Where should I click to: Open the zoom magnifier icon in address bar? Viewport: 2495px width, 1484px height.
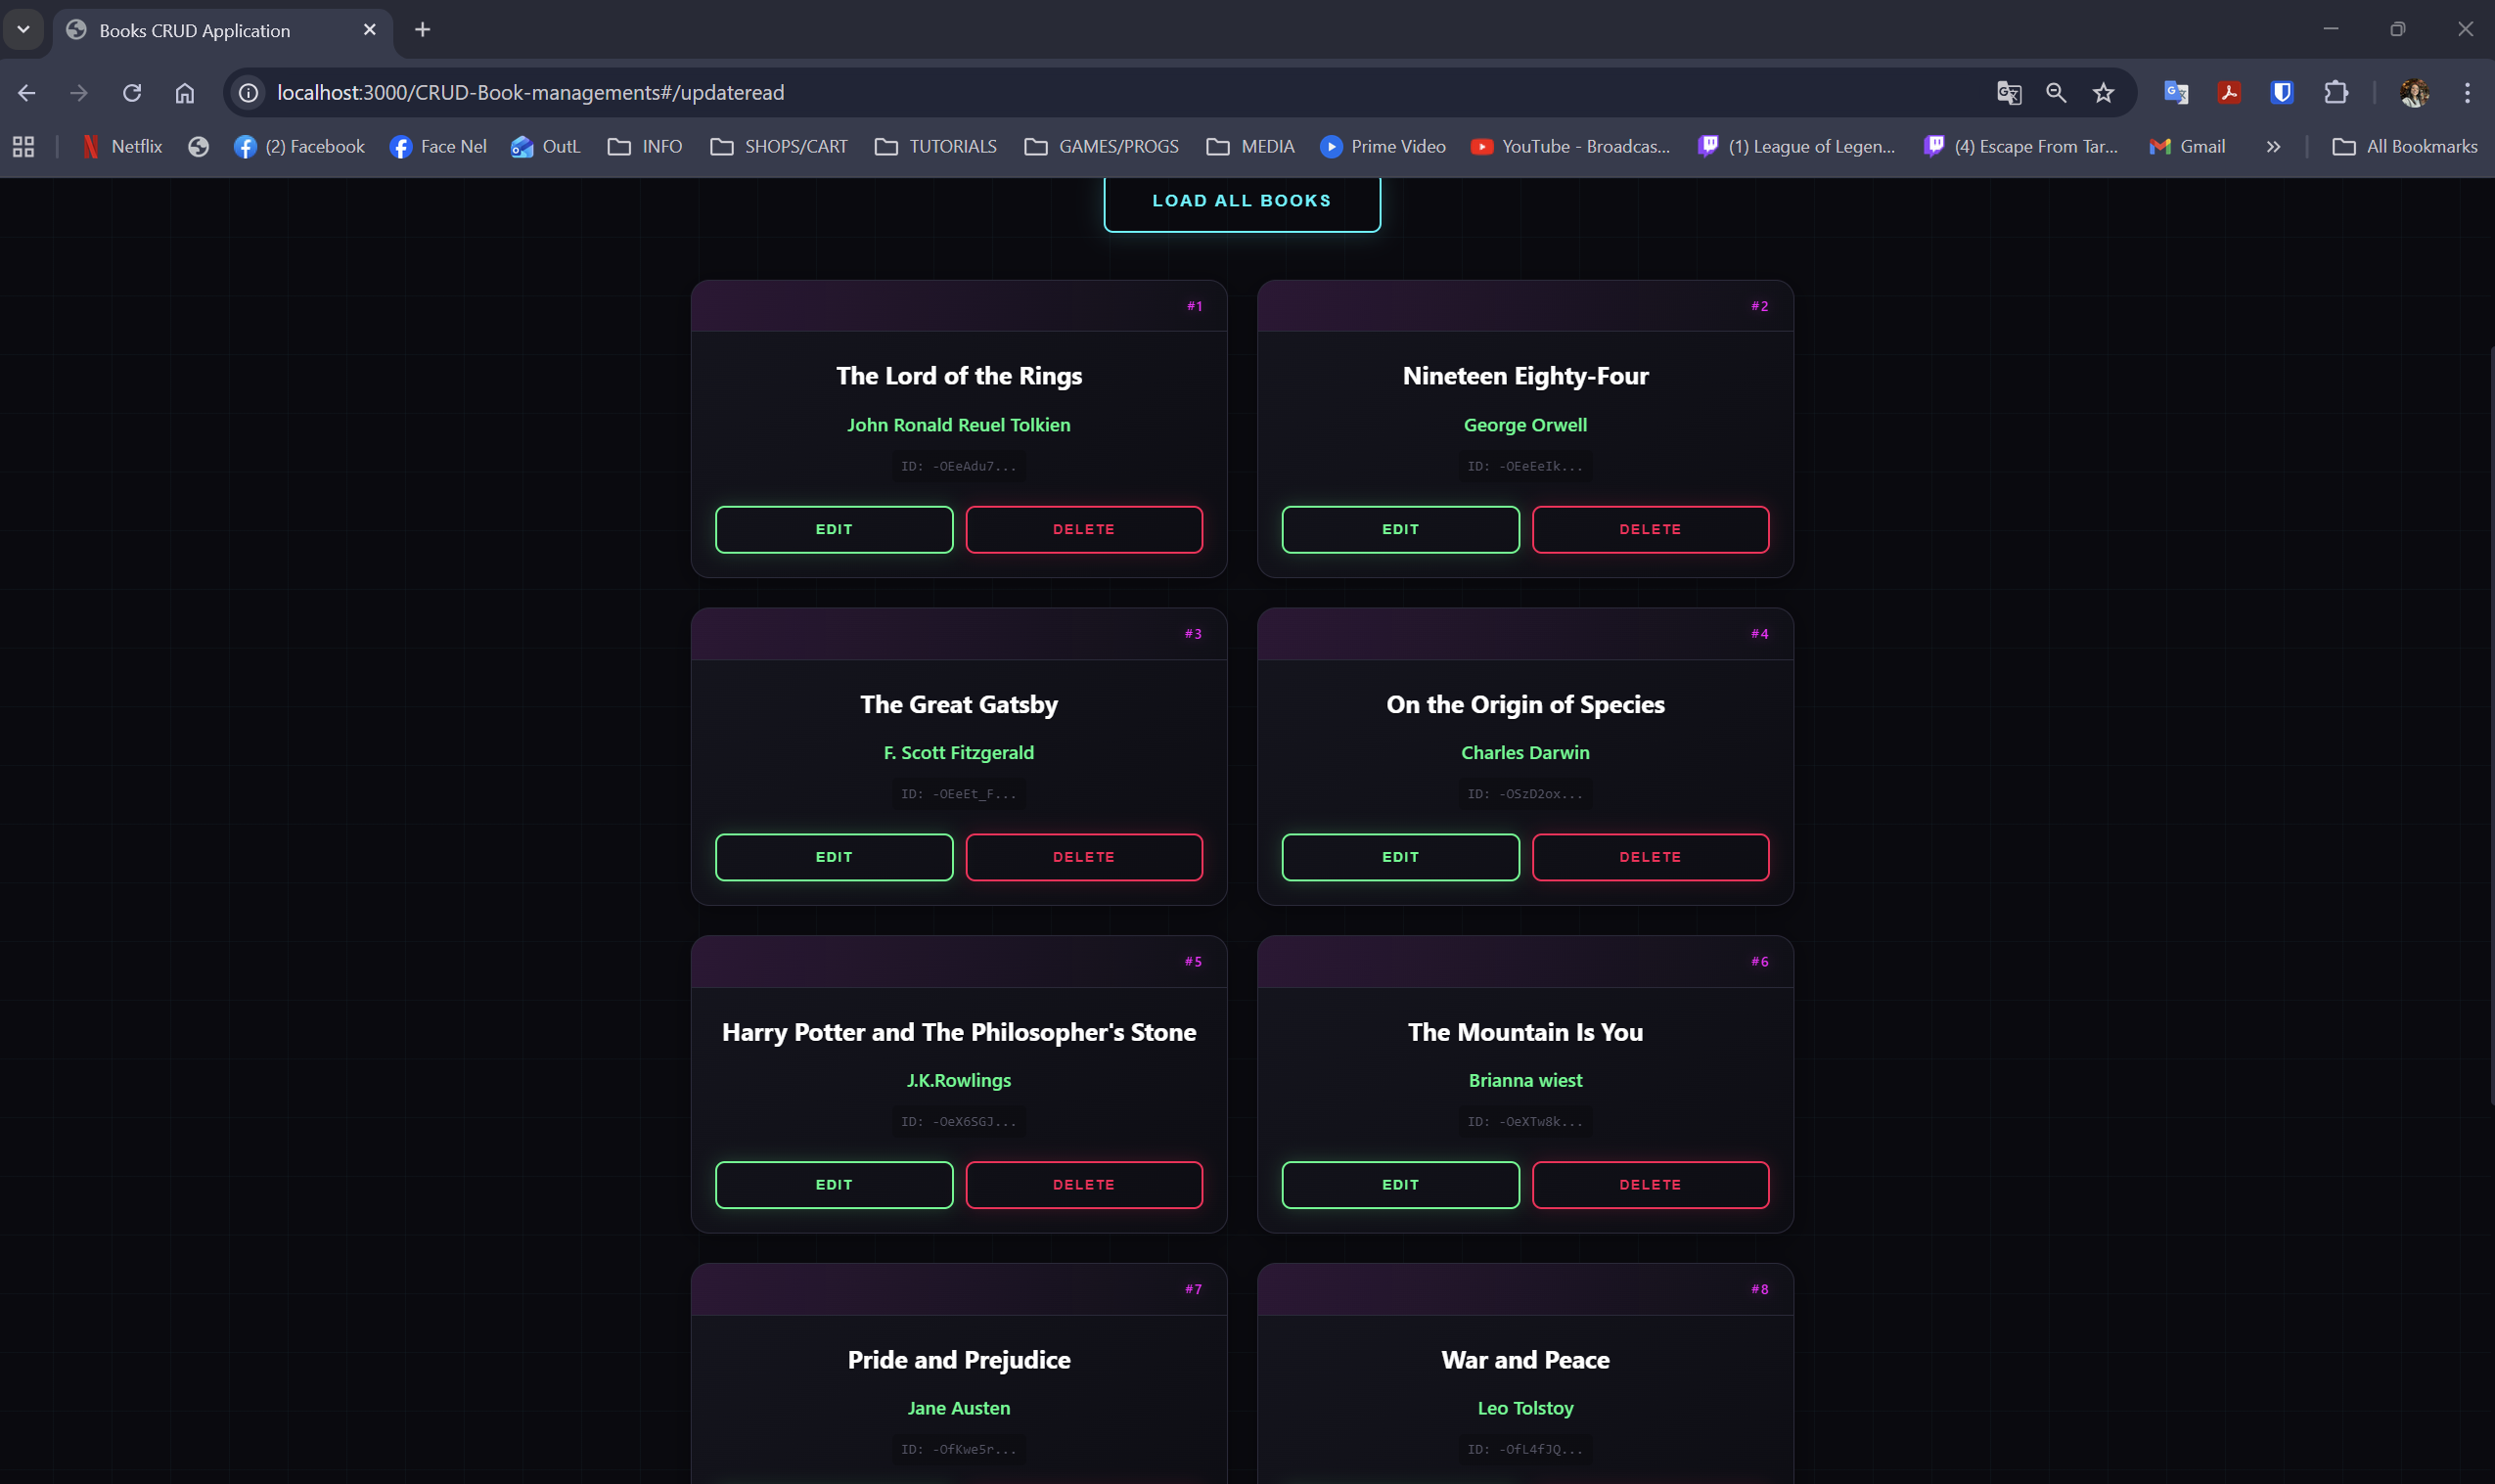click(x=2056, y=93)
